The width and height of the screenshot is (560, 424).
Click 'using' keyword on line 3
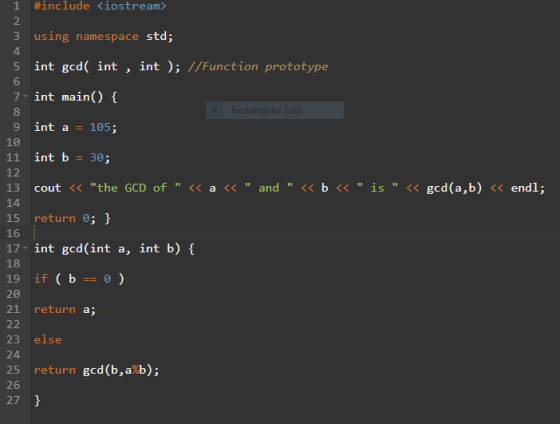pyautogui.click(x=51, y=36)
